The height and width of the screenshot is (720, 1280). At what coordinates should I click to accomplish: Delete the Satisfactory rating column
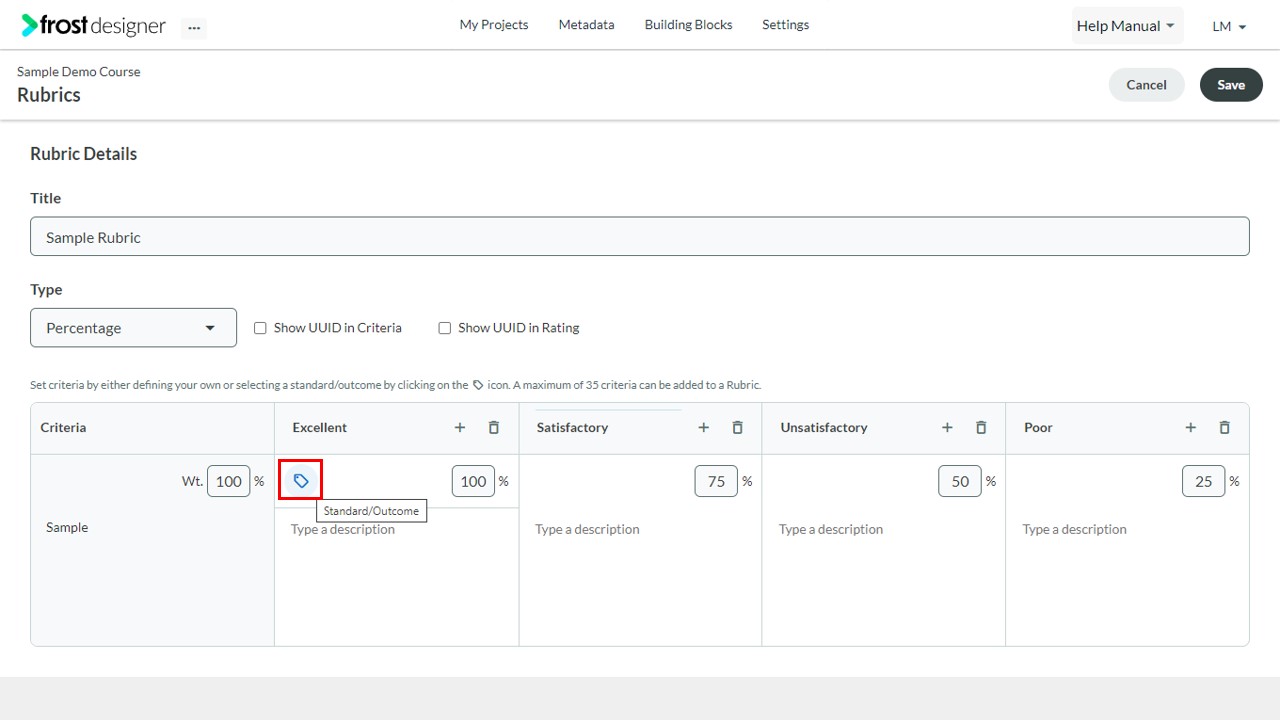738,427
